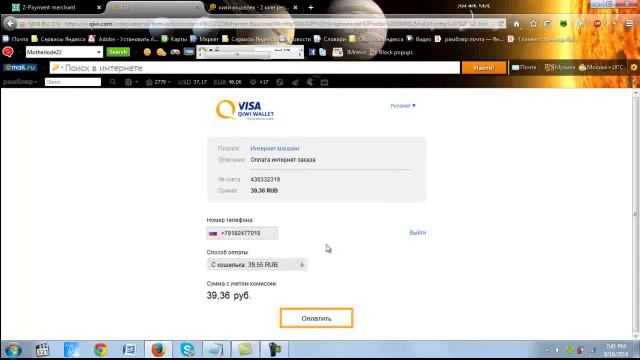Click the Москва weather toolbar item
The width and height of the screenshot is (640, 360).
[601, 67]
